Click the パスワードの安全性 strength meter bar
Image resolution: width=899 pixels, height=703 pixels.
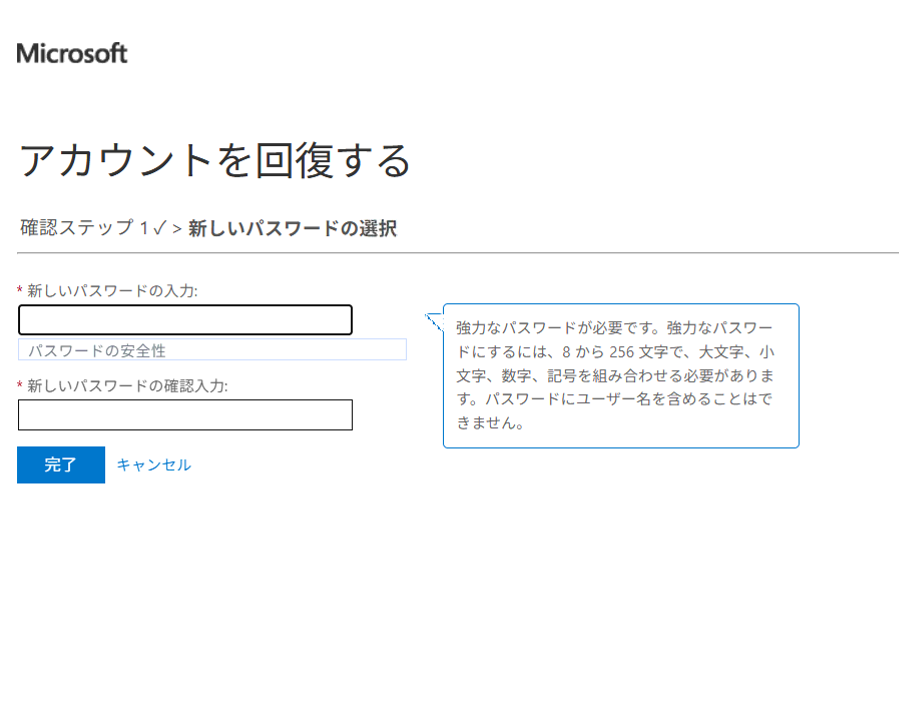pyautogui.click(x=212, y=350)
